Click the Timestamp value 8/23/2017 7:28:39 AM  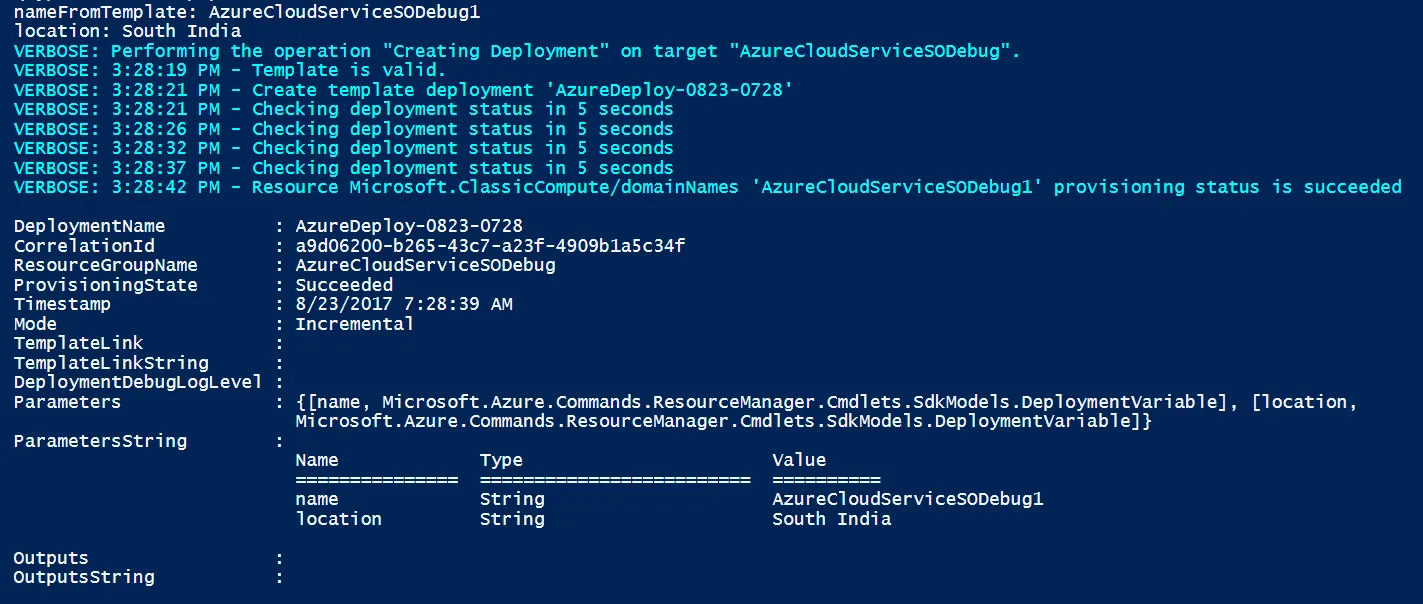point(403,304)
